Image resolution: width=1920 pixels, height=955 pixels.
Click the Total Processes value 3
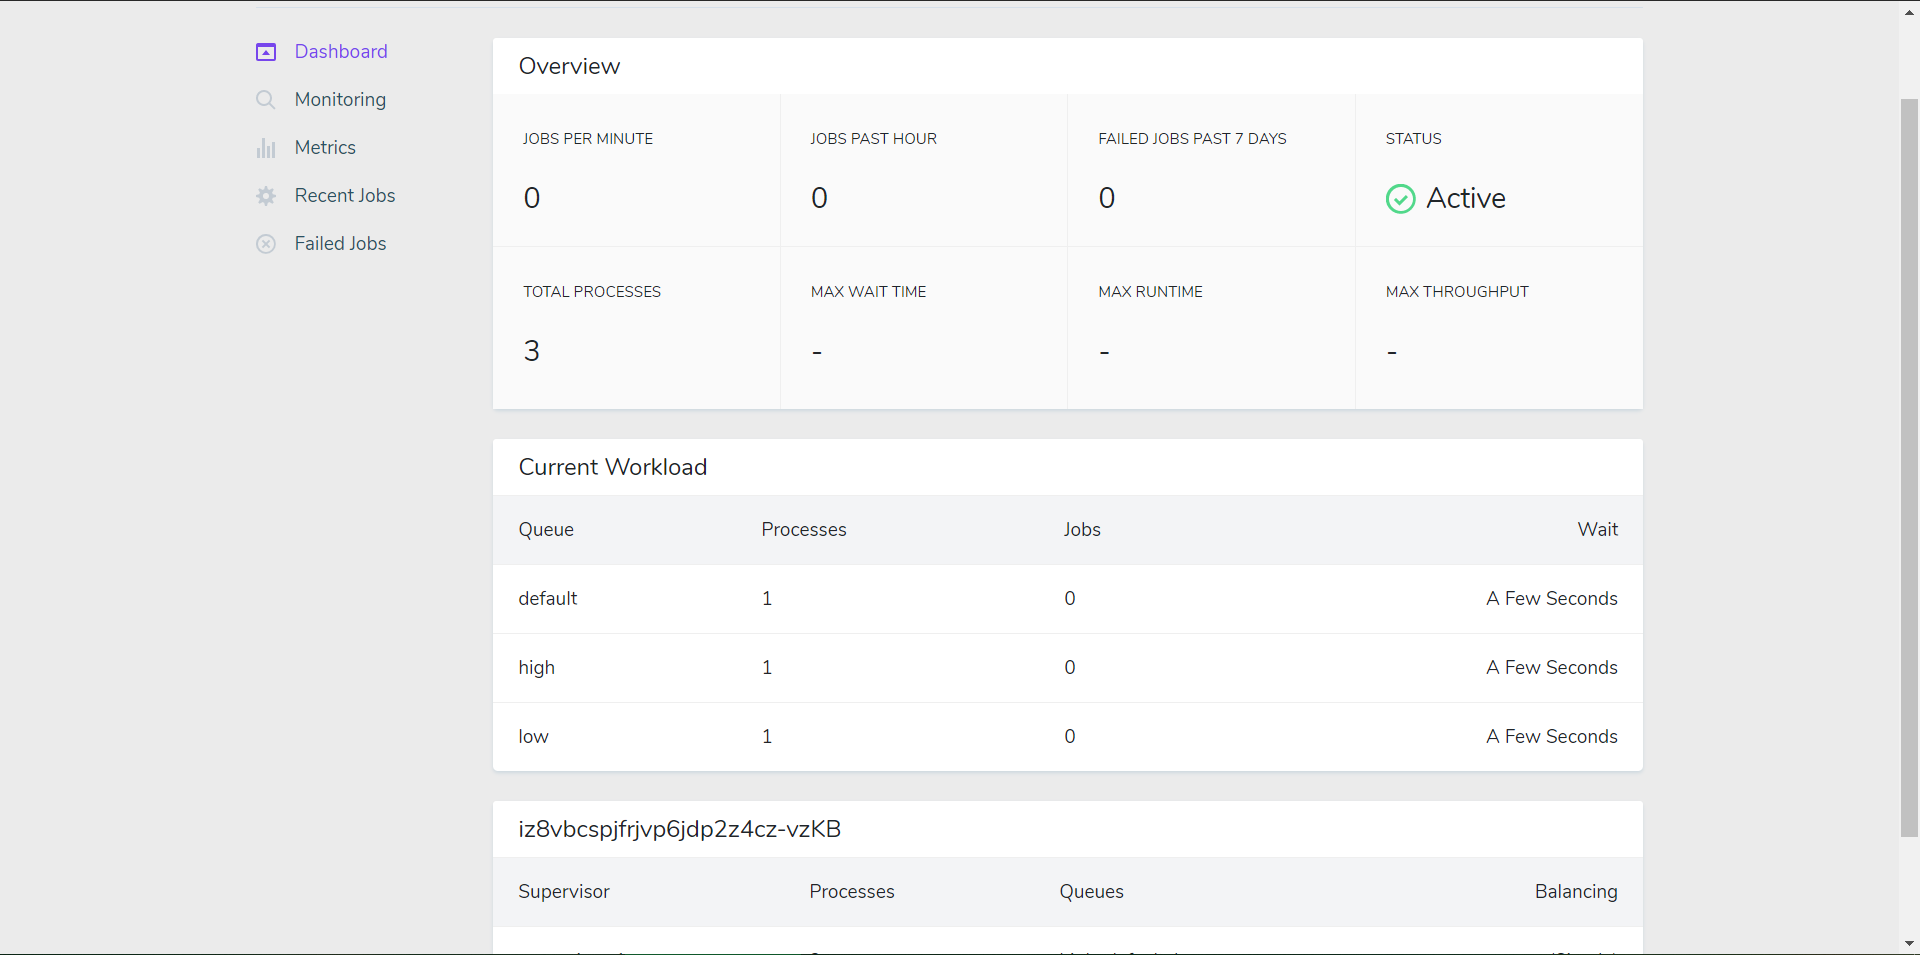pos(532,351)
